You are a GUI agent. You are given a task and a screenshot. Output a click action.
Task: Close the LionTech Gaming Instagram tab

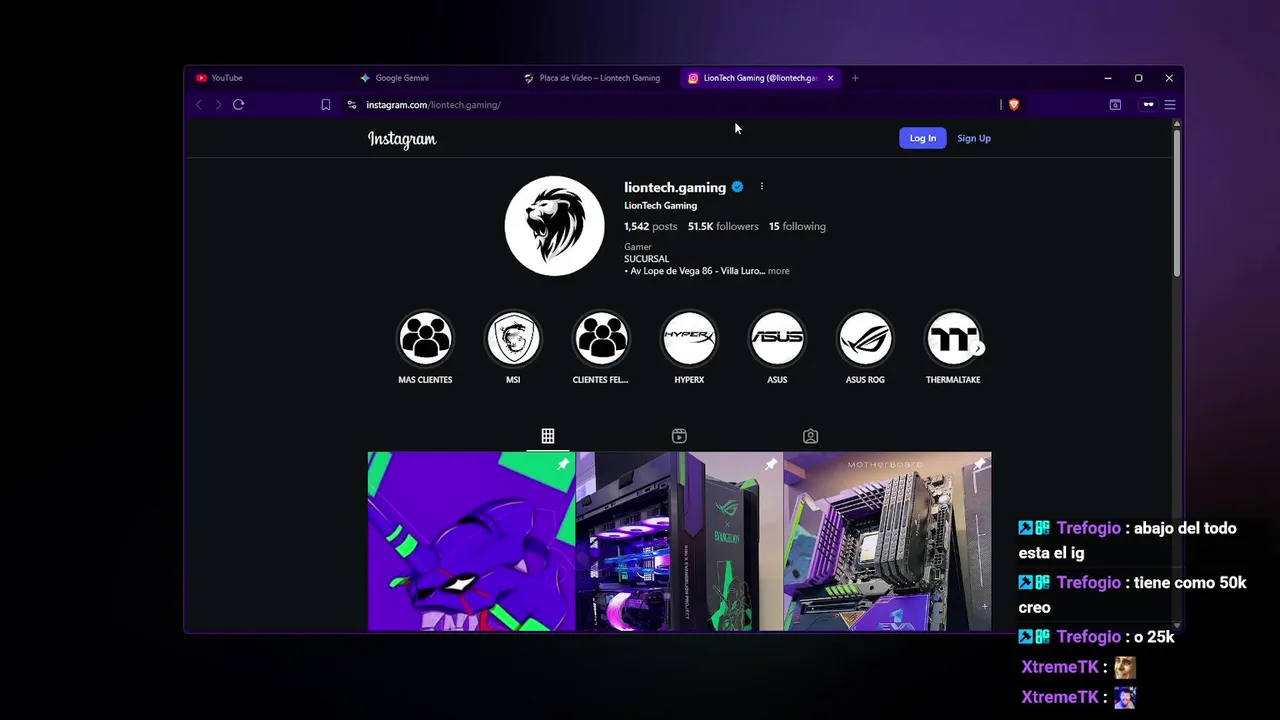(830, 78)
